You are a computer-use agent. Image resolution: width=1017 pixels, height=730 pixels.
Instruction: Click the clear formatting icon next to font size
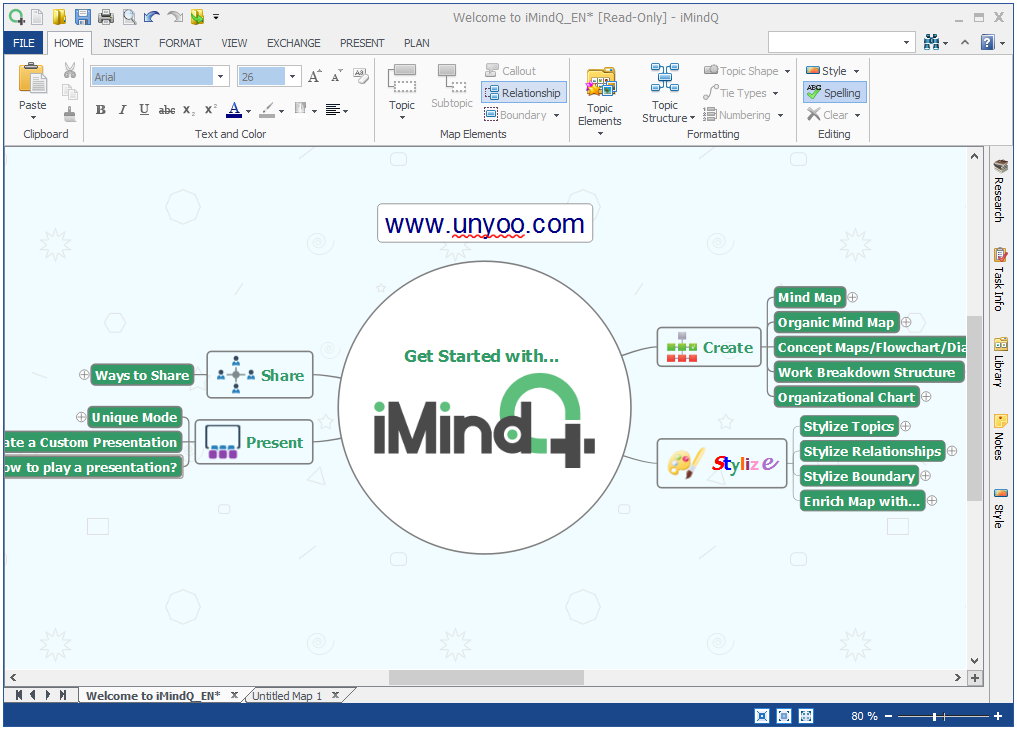(x=361, y=76)
